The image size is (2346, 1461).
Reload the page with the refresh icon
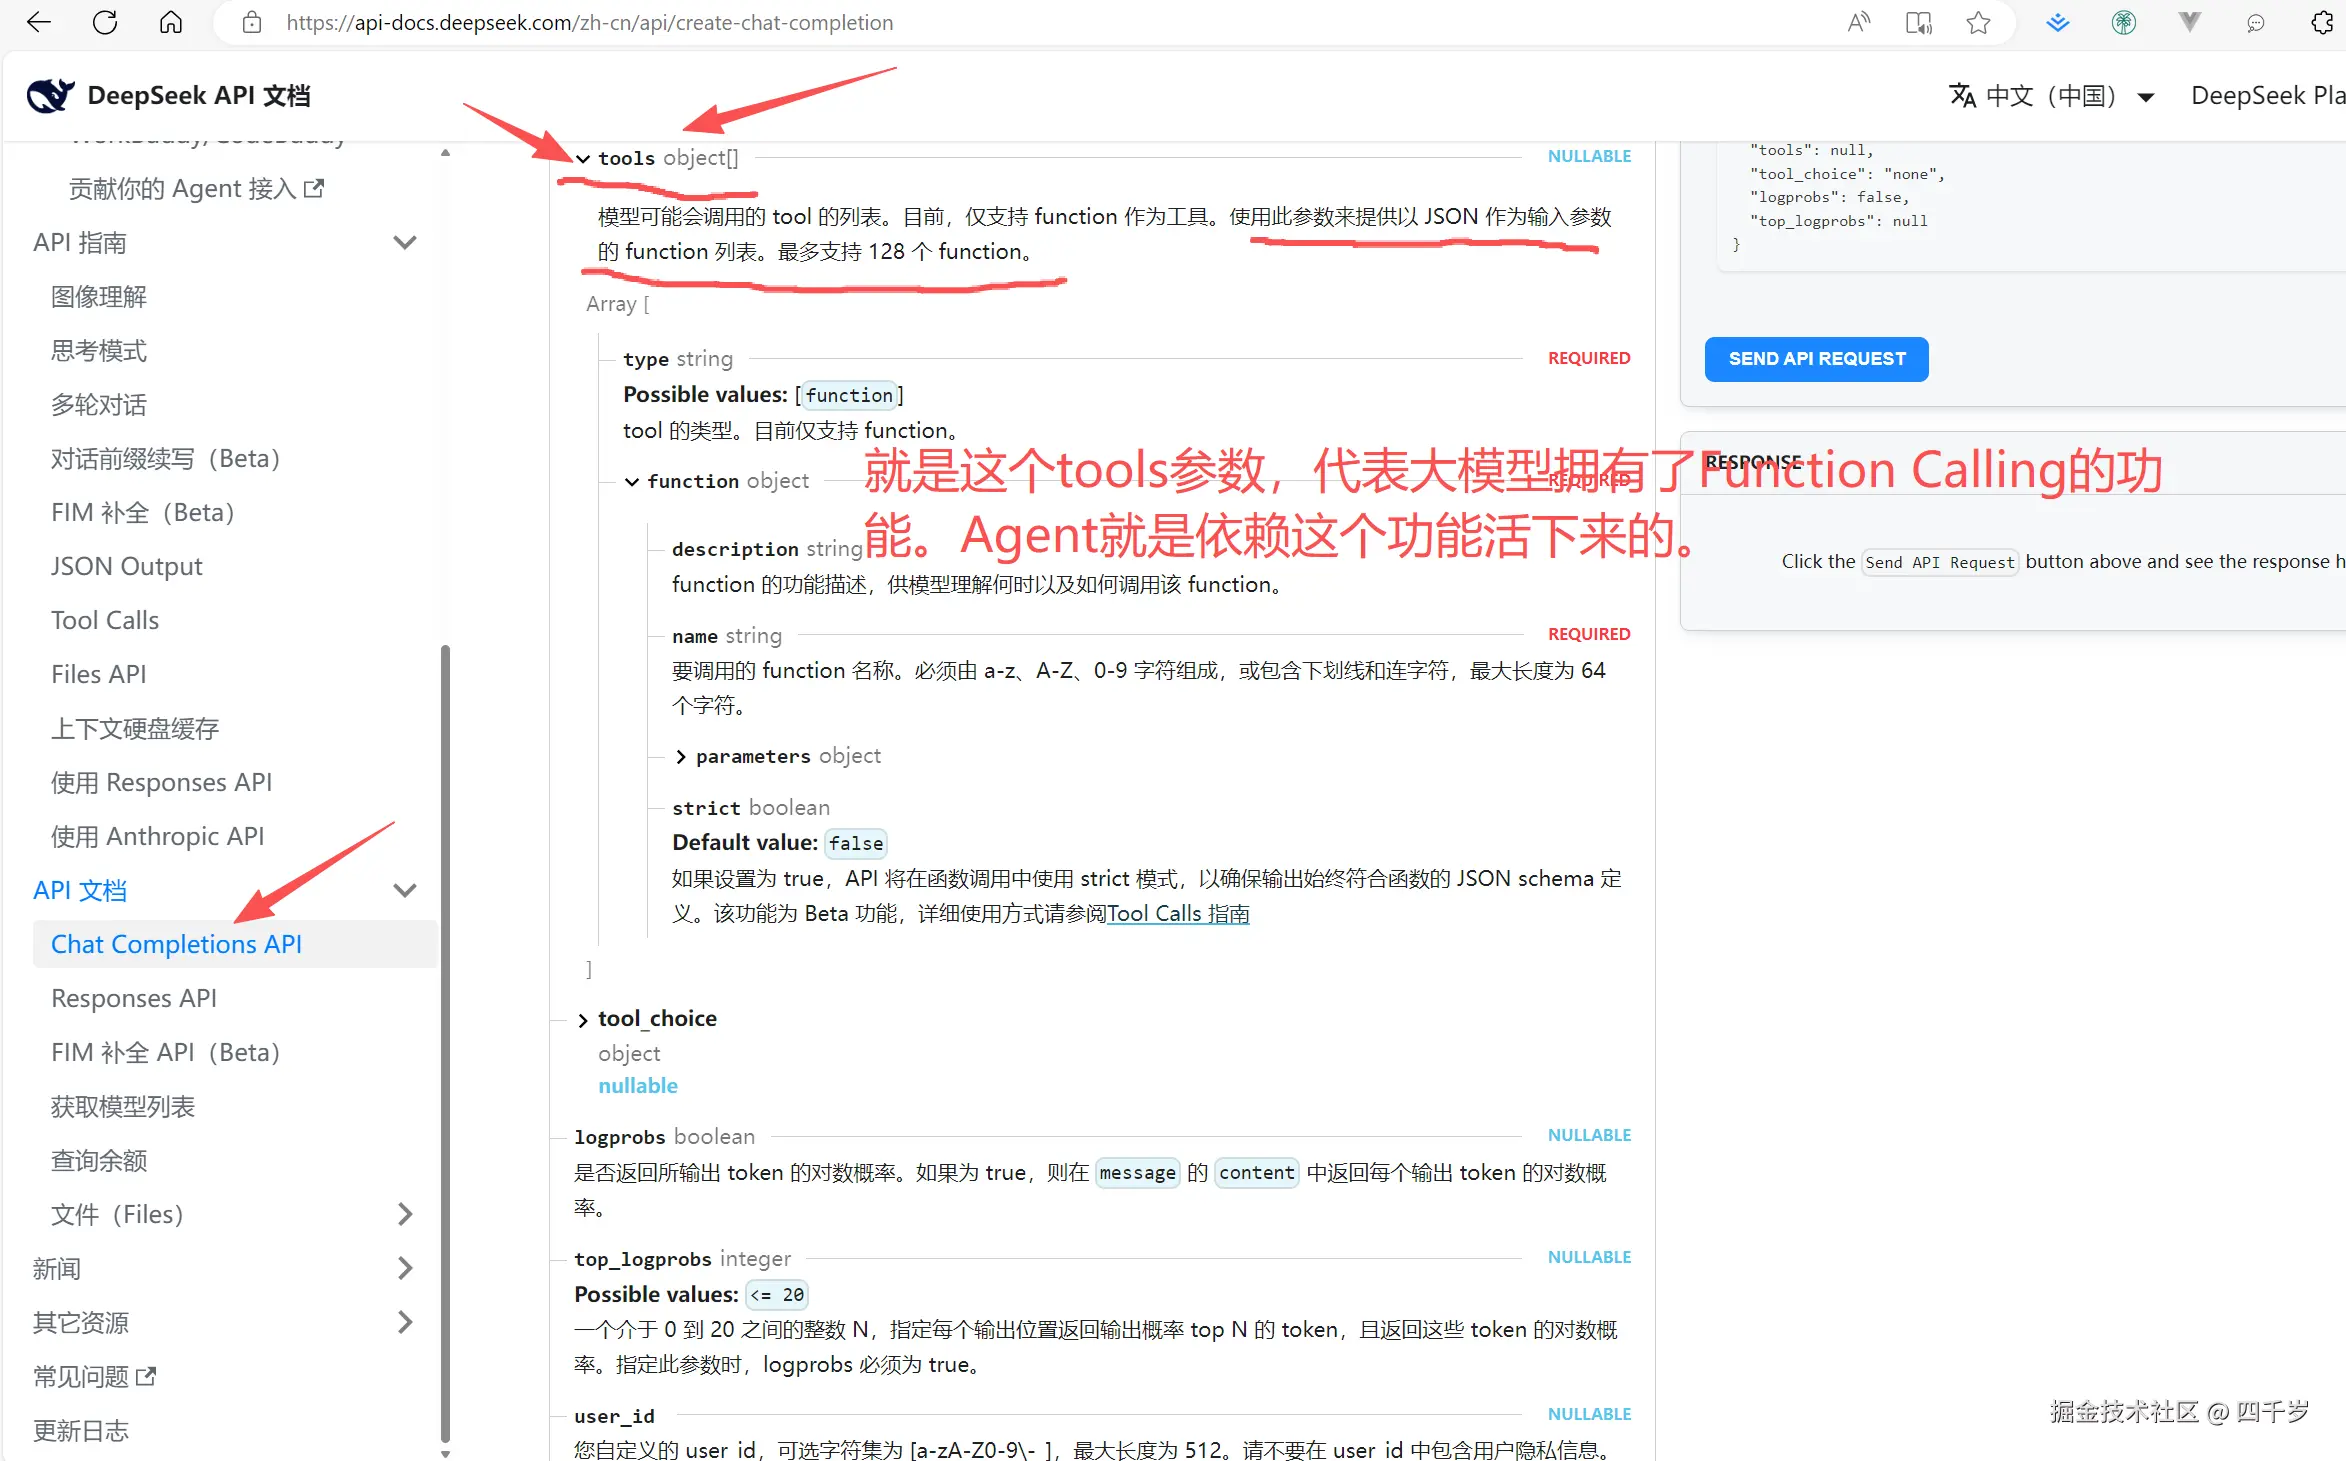coord(105,22)
